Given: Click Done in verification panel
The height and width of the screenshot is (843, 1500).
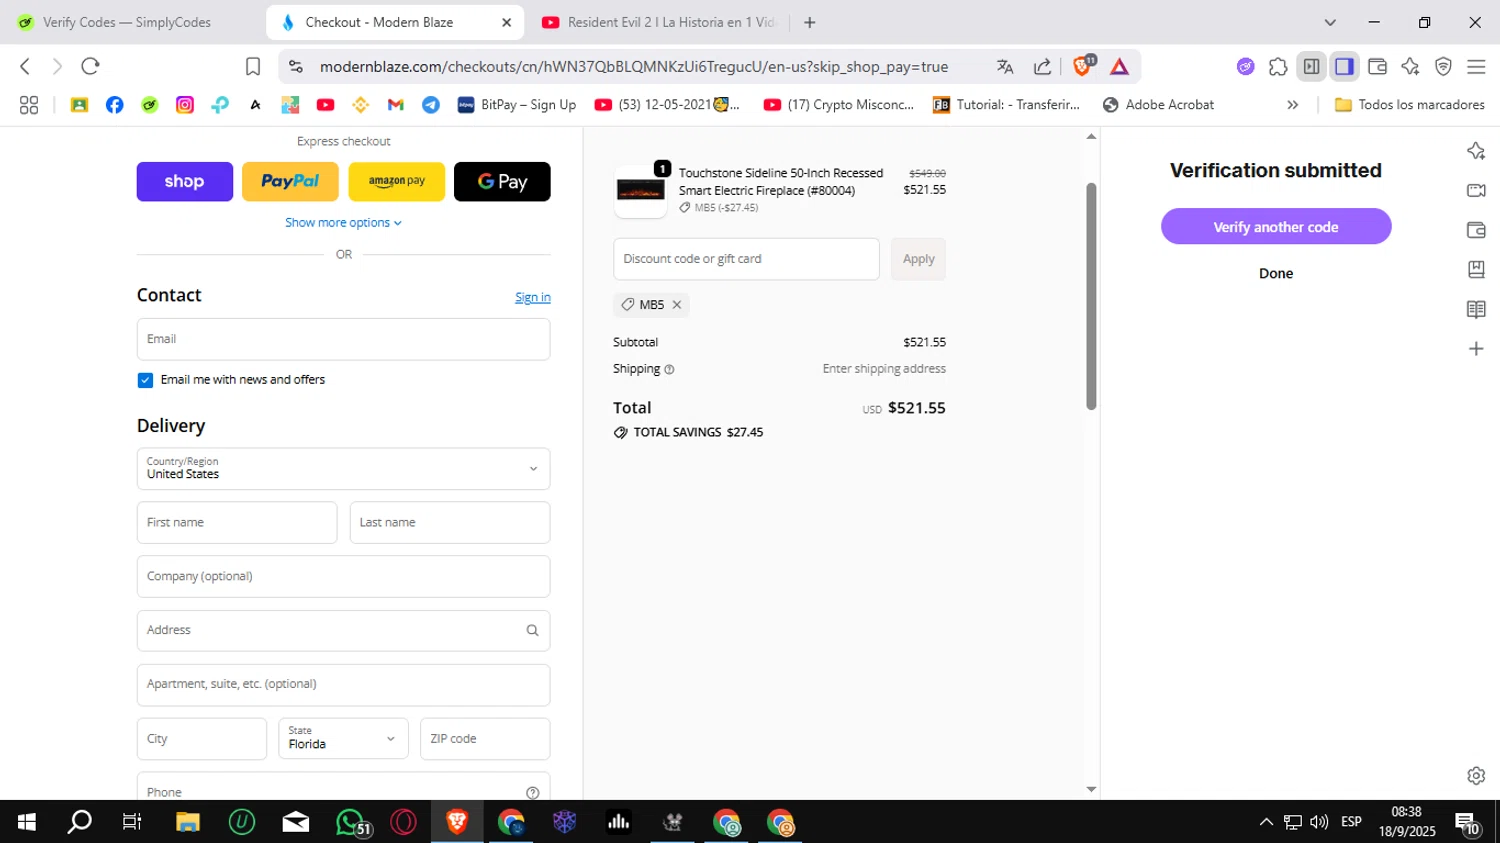Looking at the screenshot, I should coord(1276,273).
